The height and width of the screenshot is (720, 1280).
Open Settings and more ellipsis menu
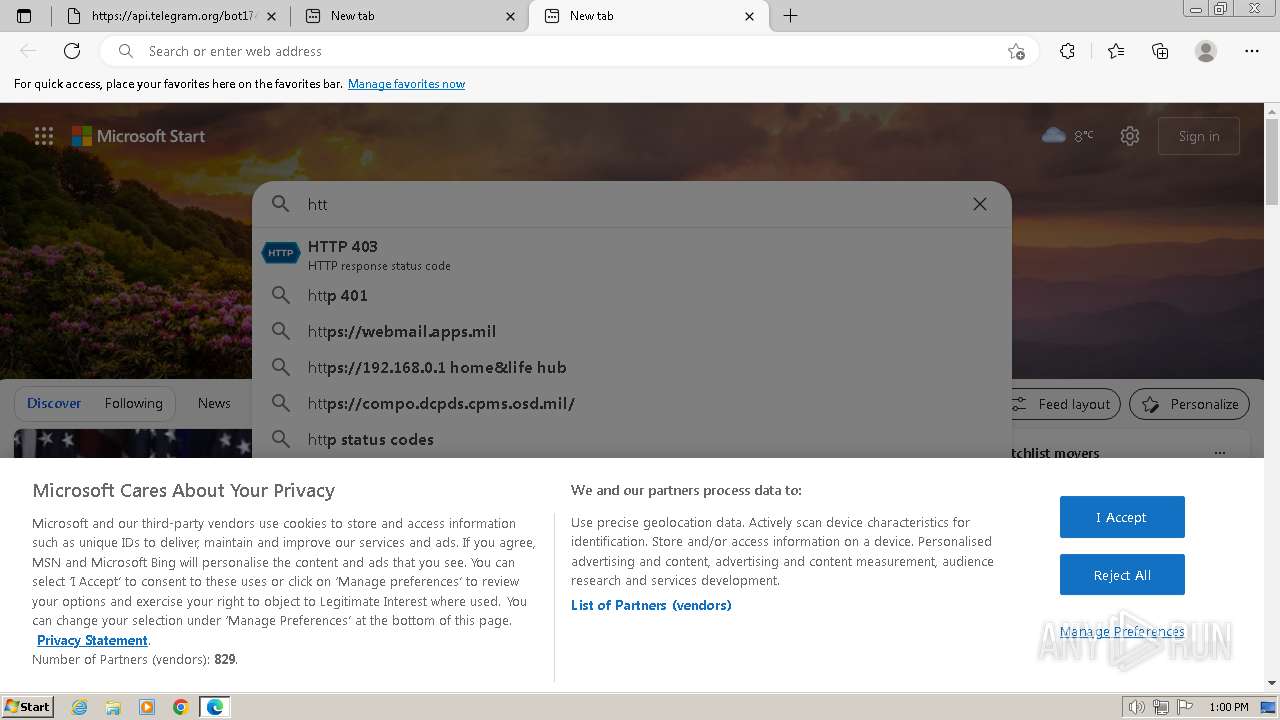click(x=1252, y=51)
